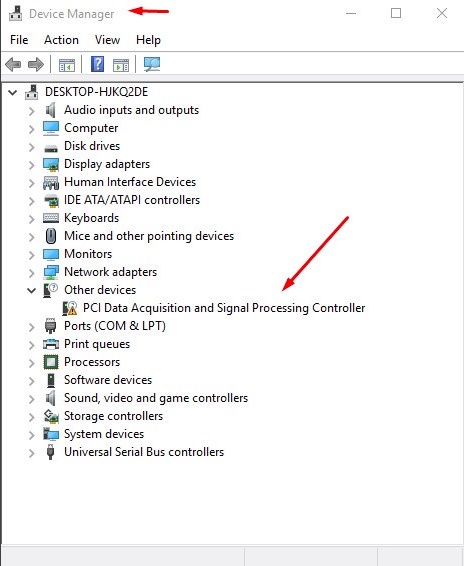Select PCI Data Acquisition and Signal Processing Controller

(224, 308)
